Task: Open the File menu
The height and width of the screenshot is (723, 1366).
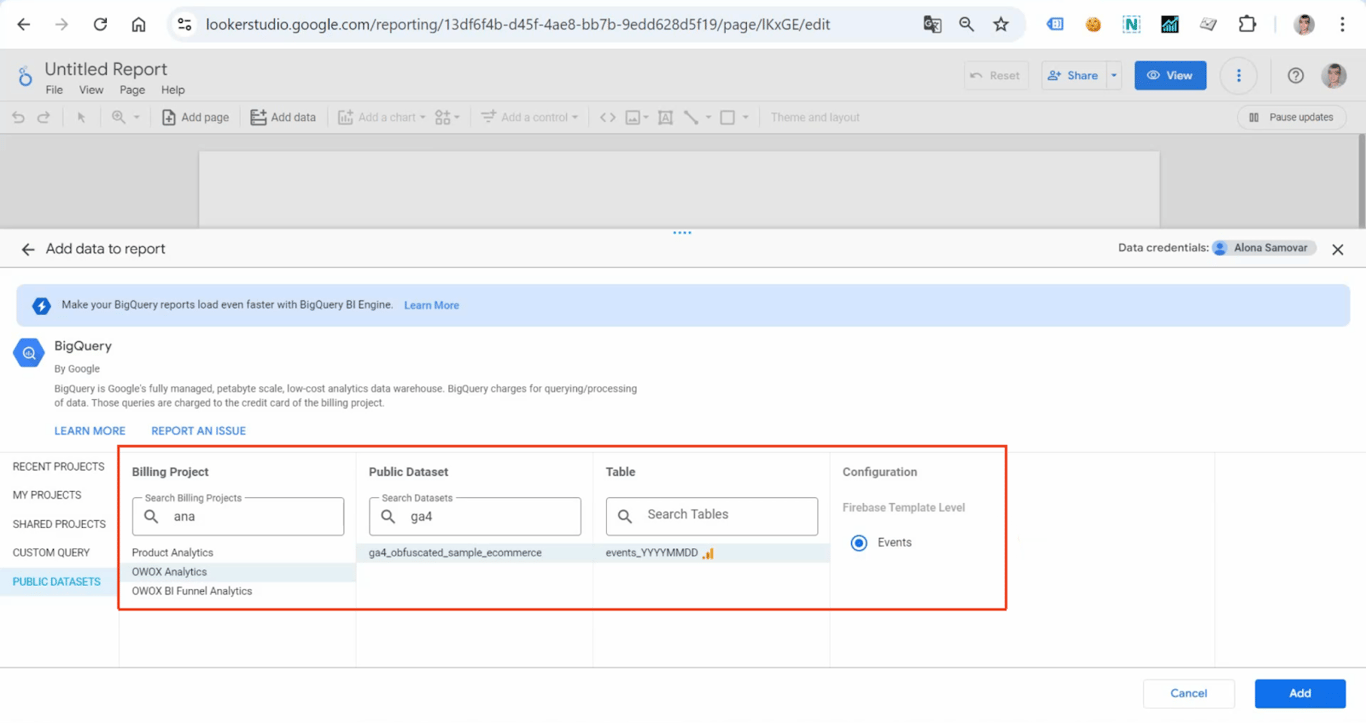Action: (54, 90)
